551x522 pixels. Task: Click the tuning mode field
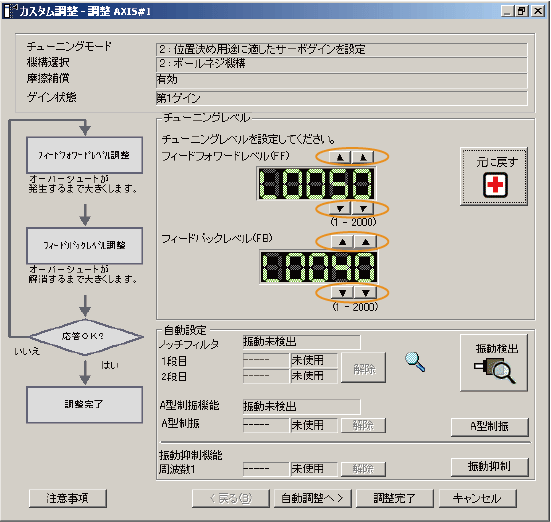(341, 49)
